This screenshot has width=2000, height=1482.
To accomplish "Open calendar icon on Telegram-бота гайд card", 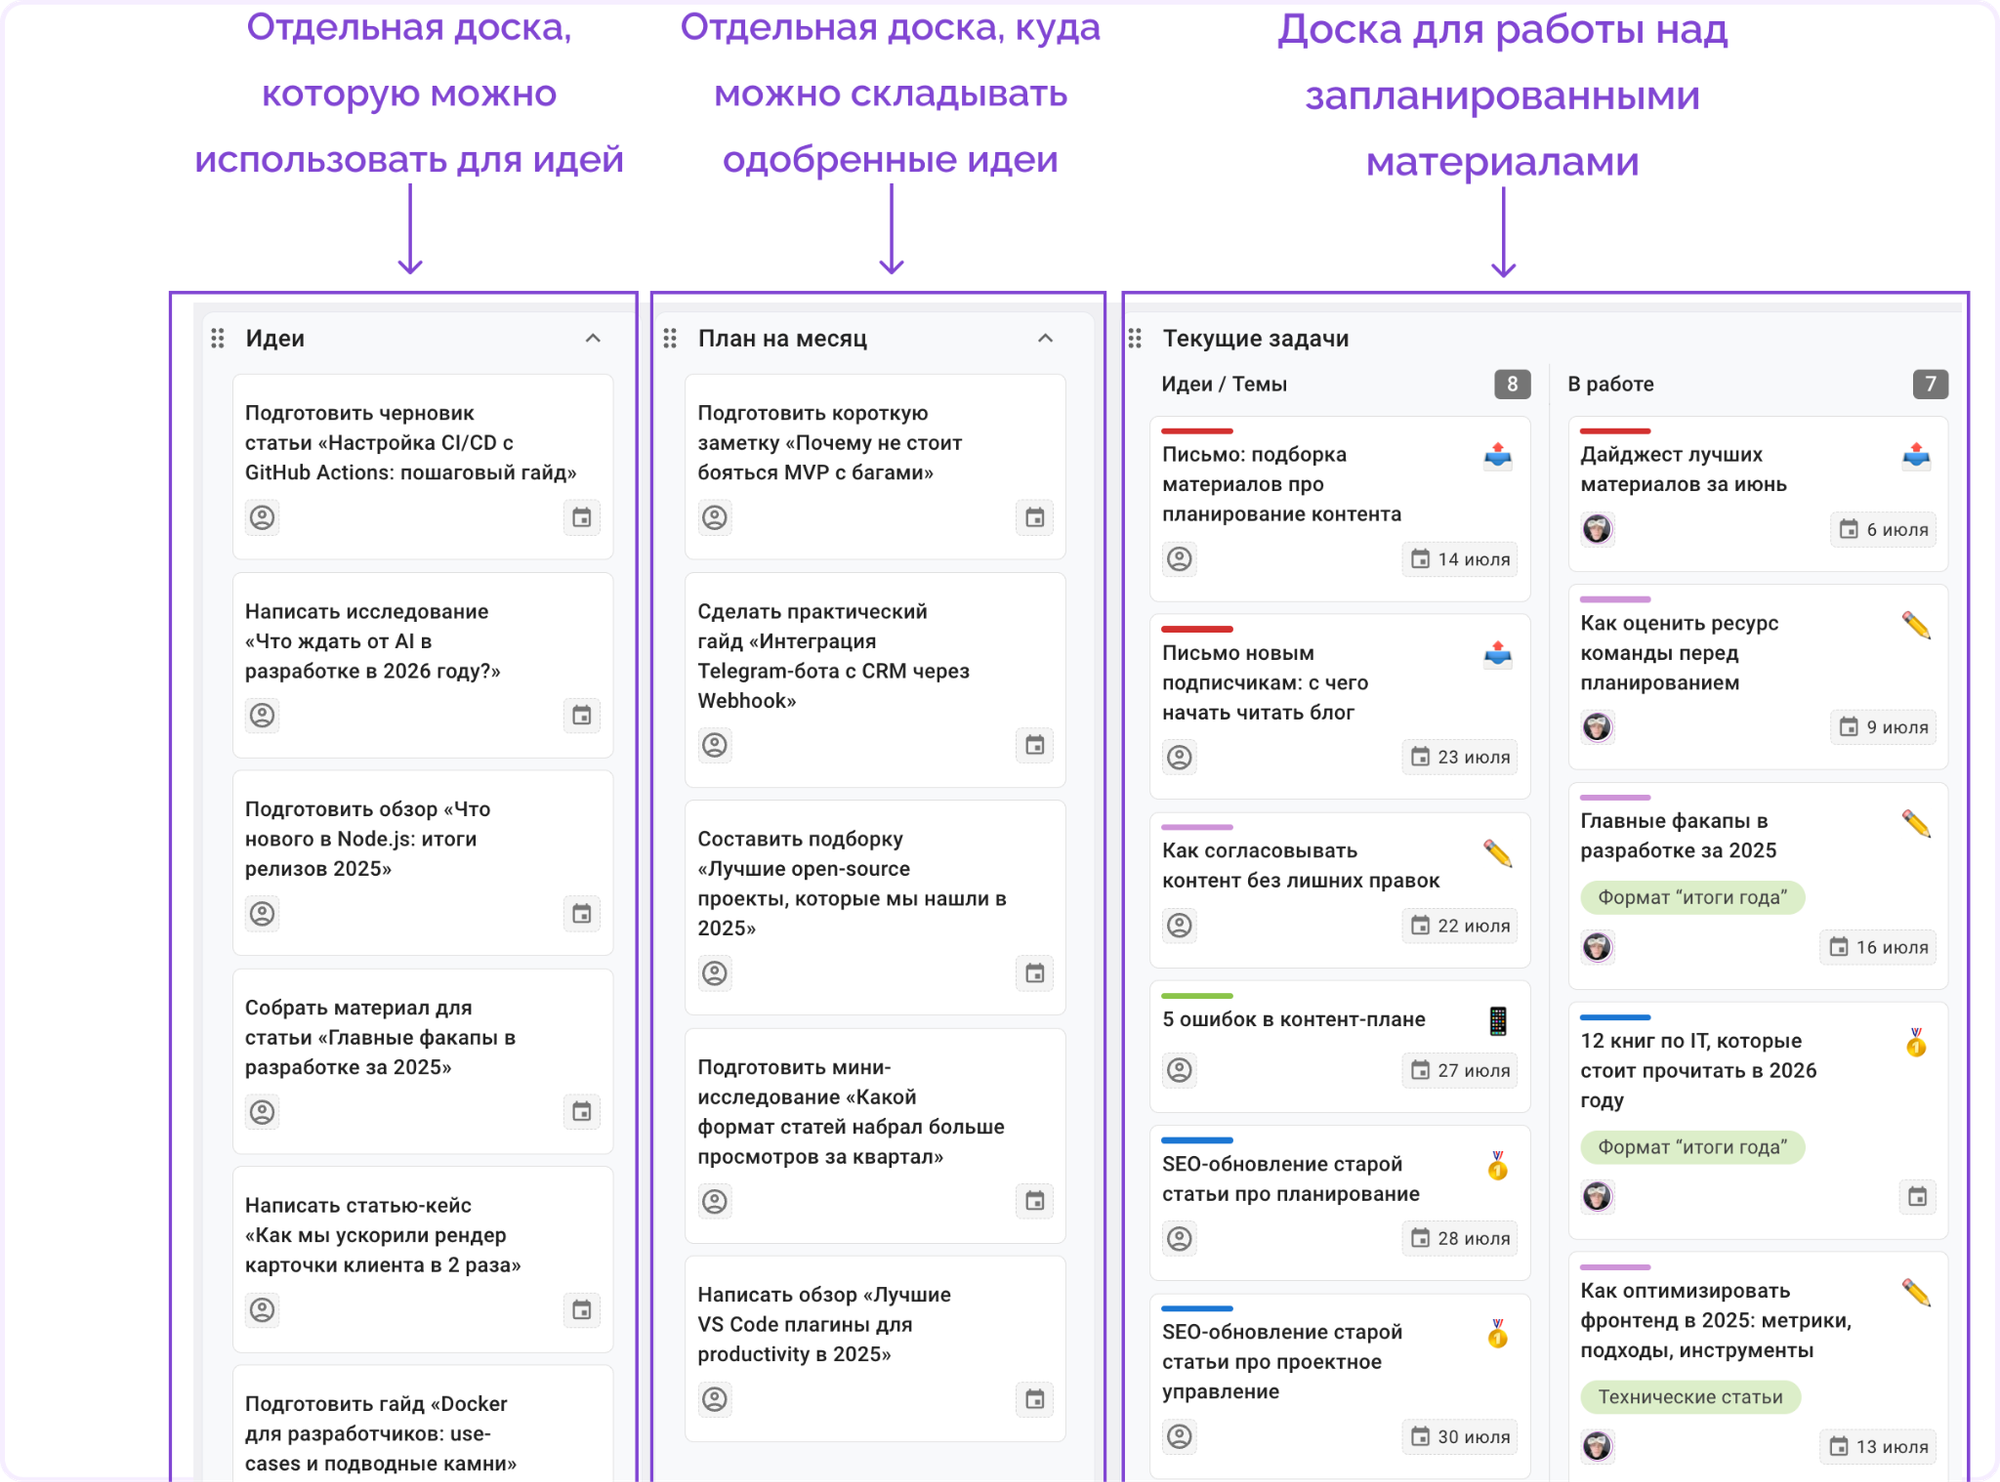I will [x=1035, y=745].
